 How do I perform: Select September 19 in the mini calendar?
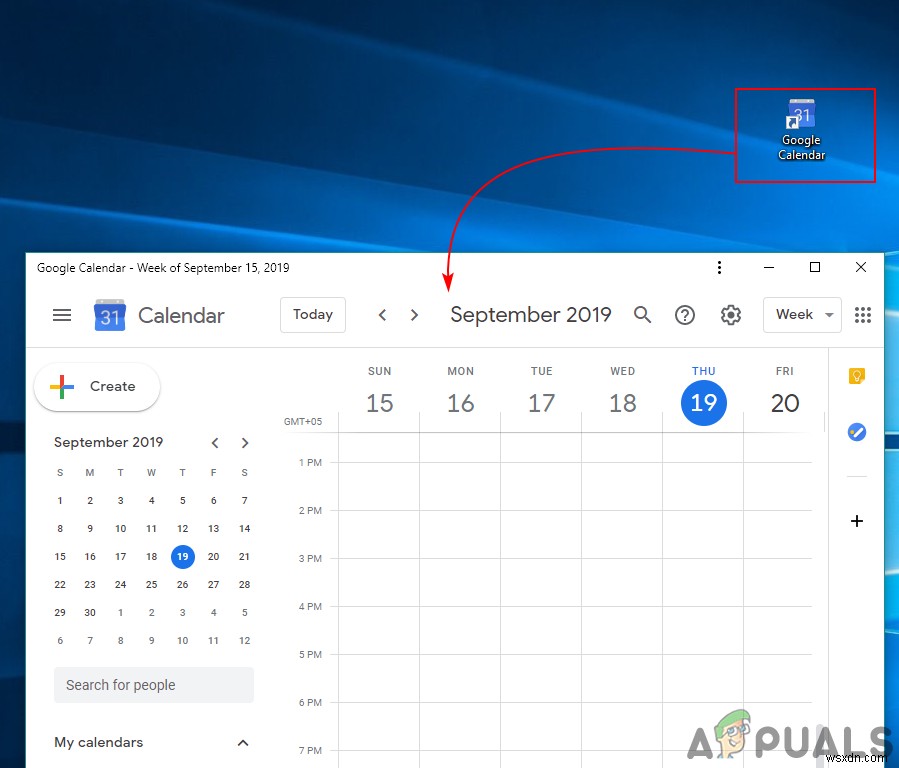click(182, 556)
